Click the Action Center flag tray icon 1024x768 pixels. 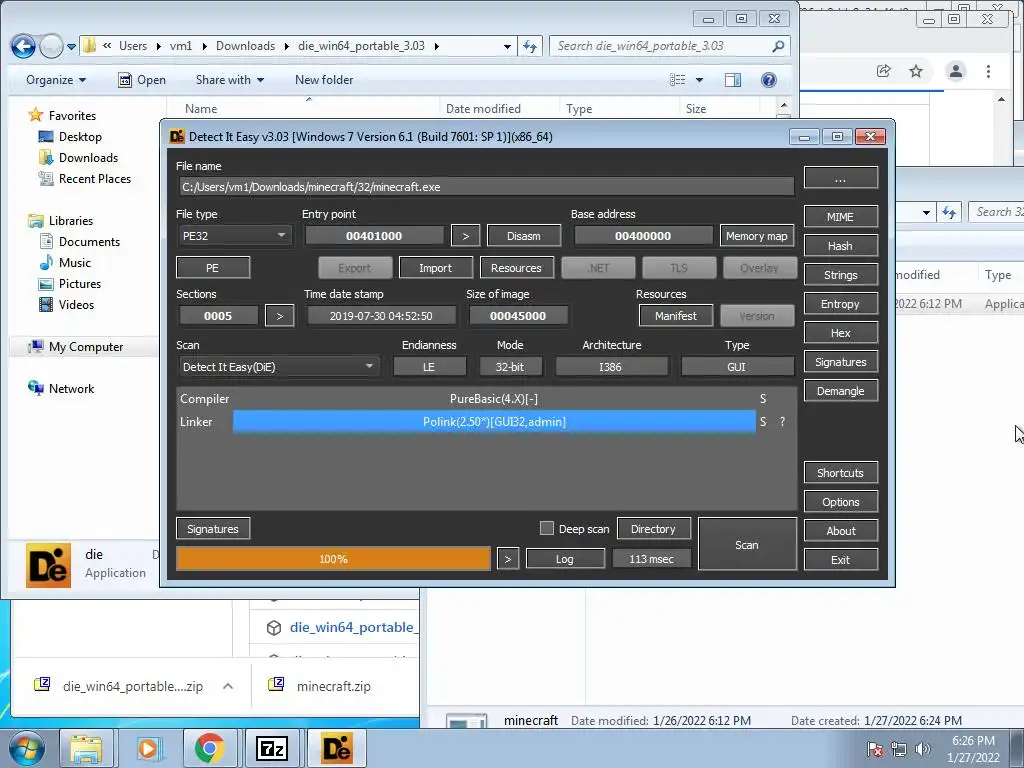point(875,748)
